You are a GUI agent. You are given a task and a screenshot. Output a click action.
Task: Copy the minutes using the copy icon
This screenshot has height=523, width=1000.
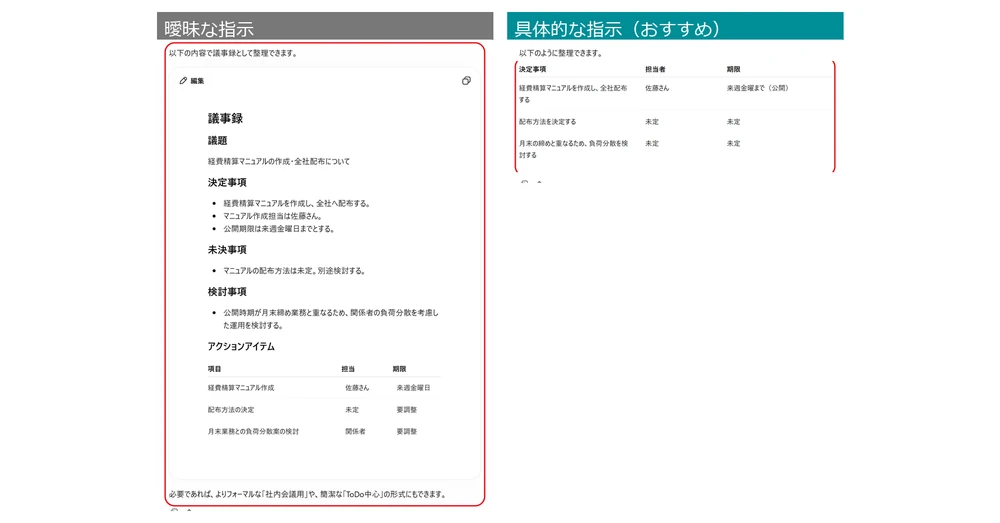[x=466, y=81]
